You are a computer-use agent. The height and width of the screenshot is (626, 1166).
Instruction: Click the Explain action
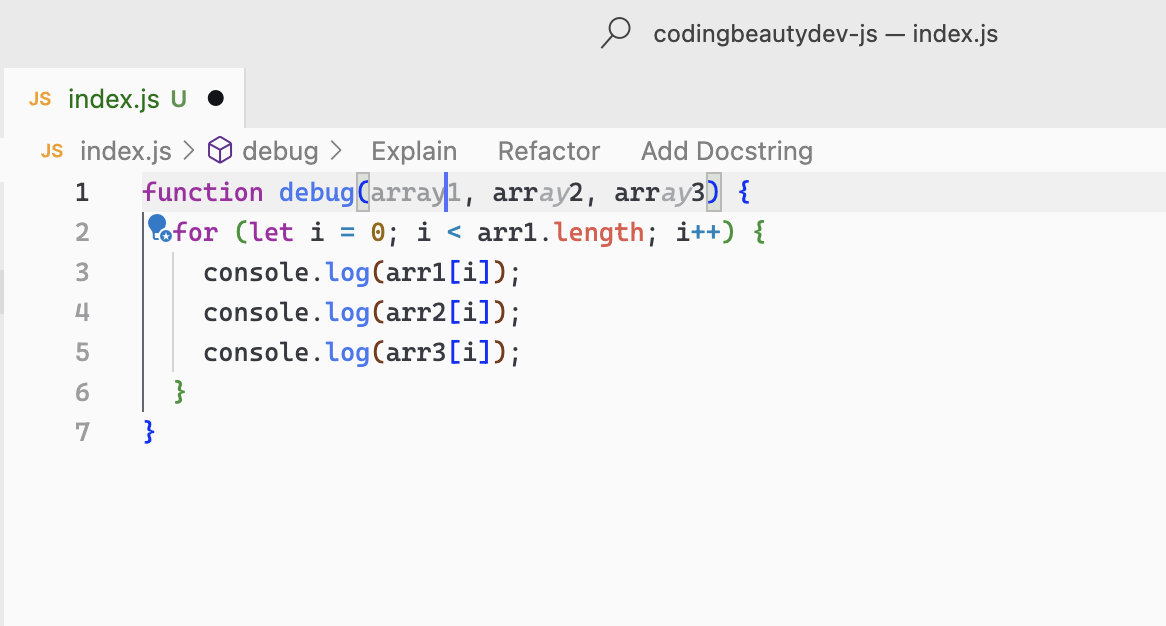tap(414, 151)
